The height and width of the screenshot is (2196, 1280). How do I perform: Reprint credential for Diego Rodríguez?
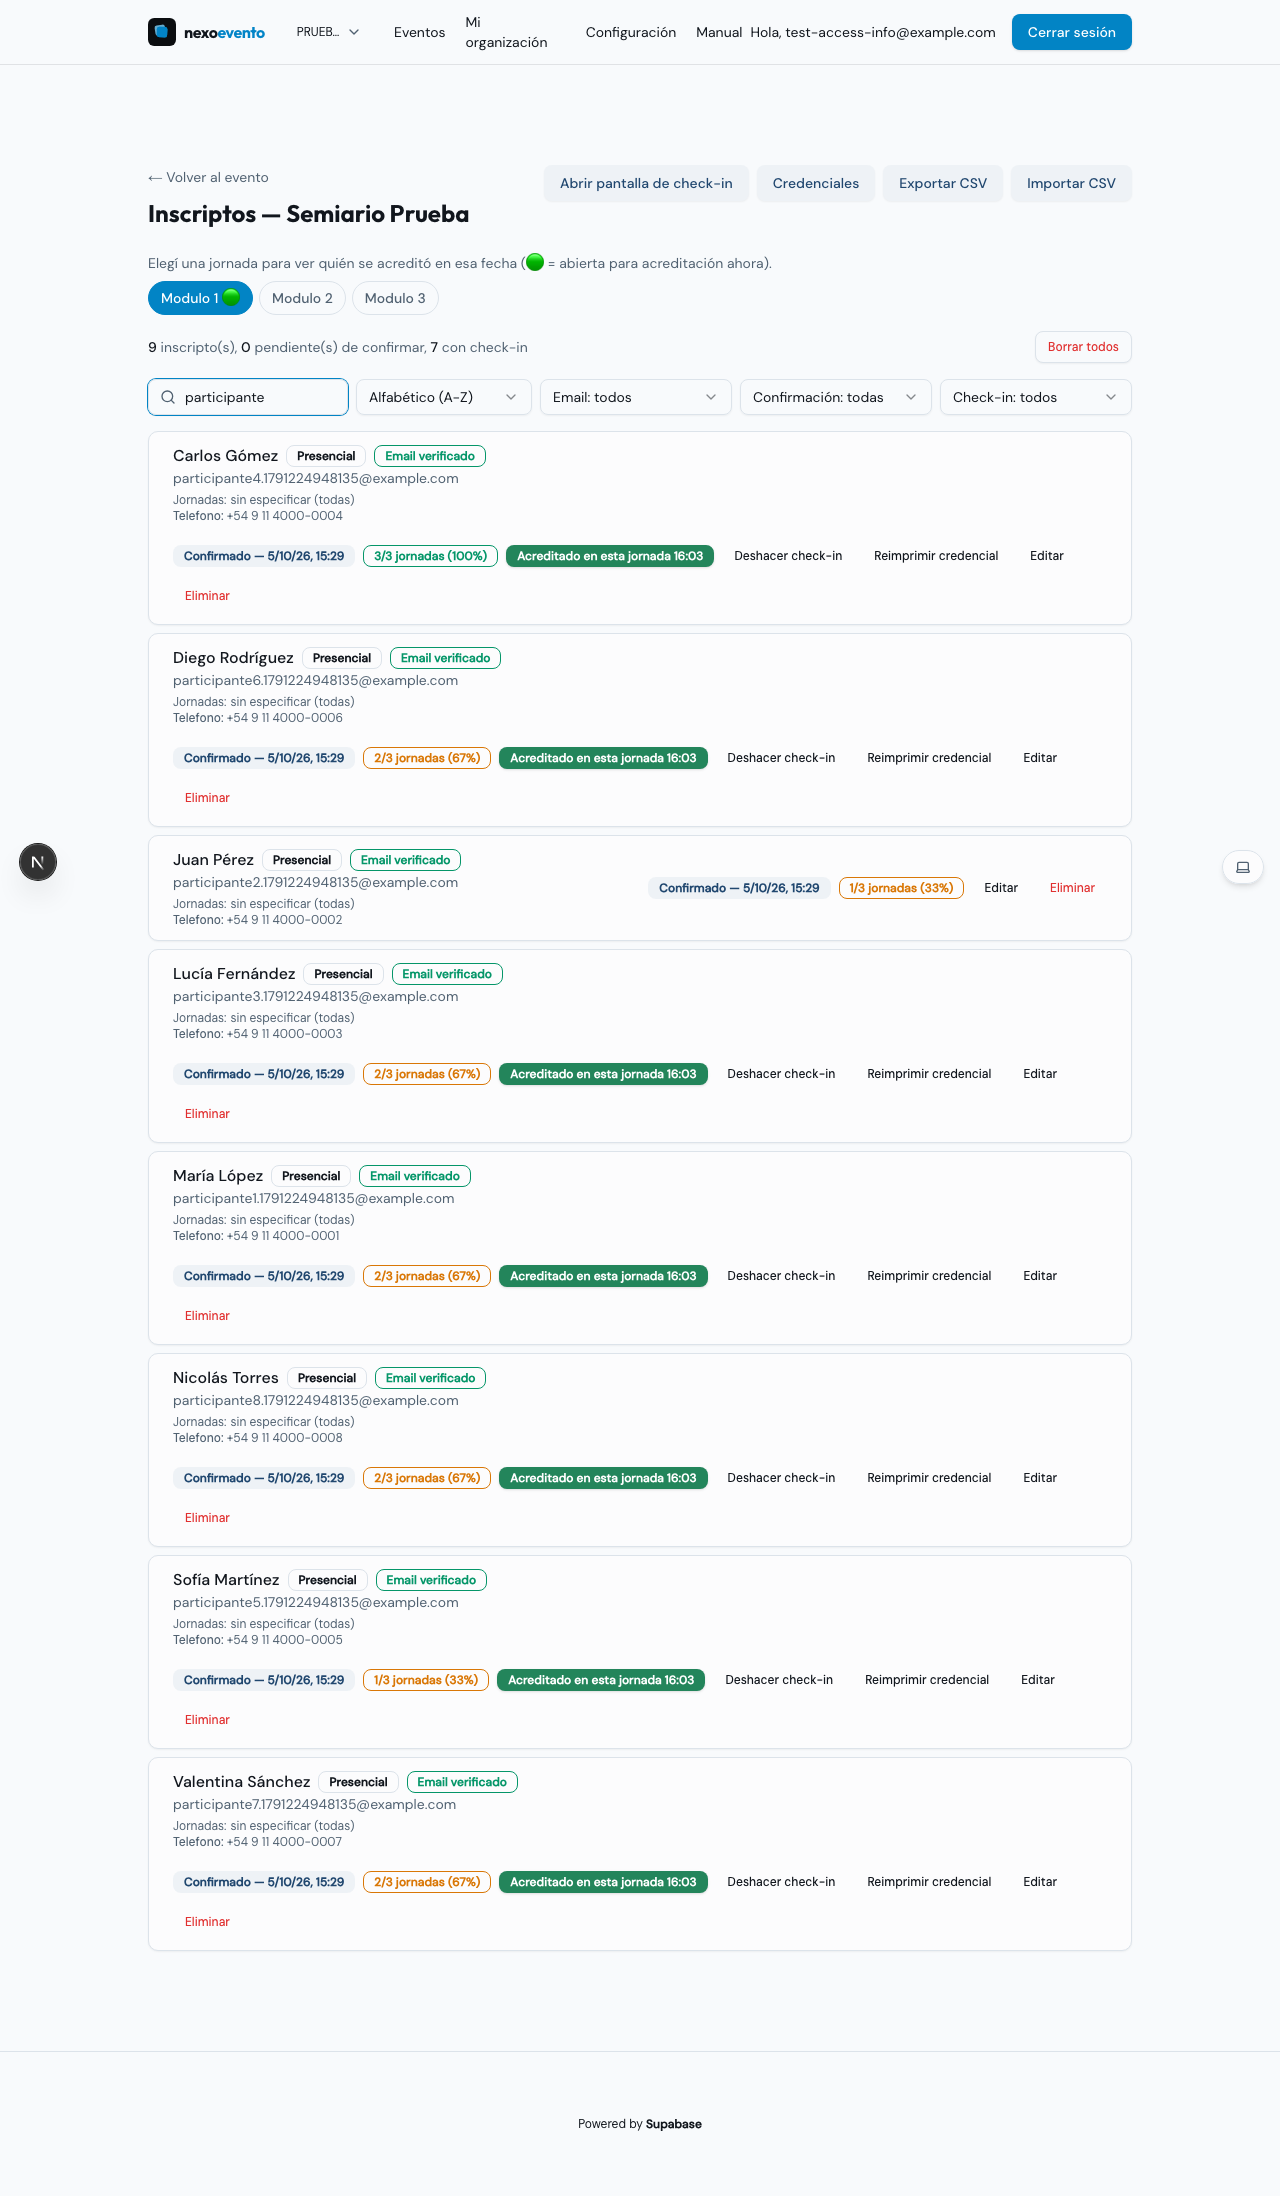click(929, 758)
